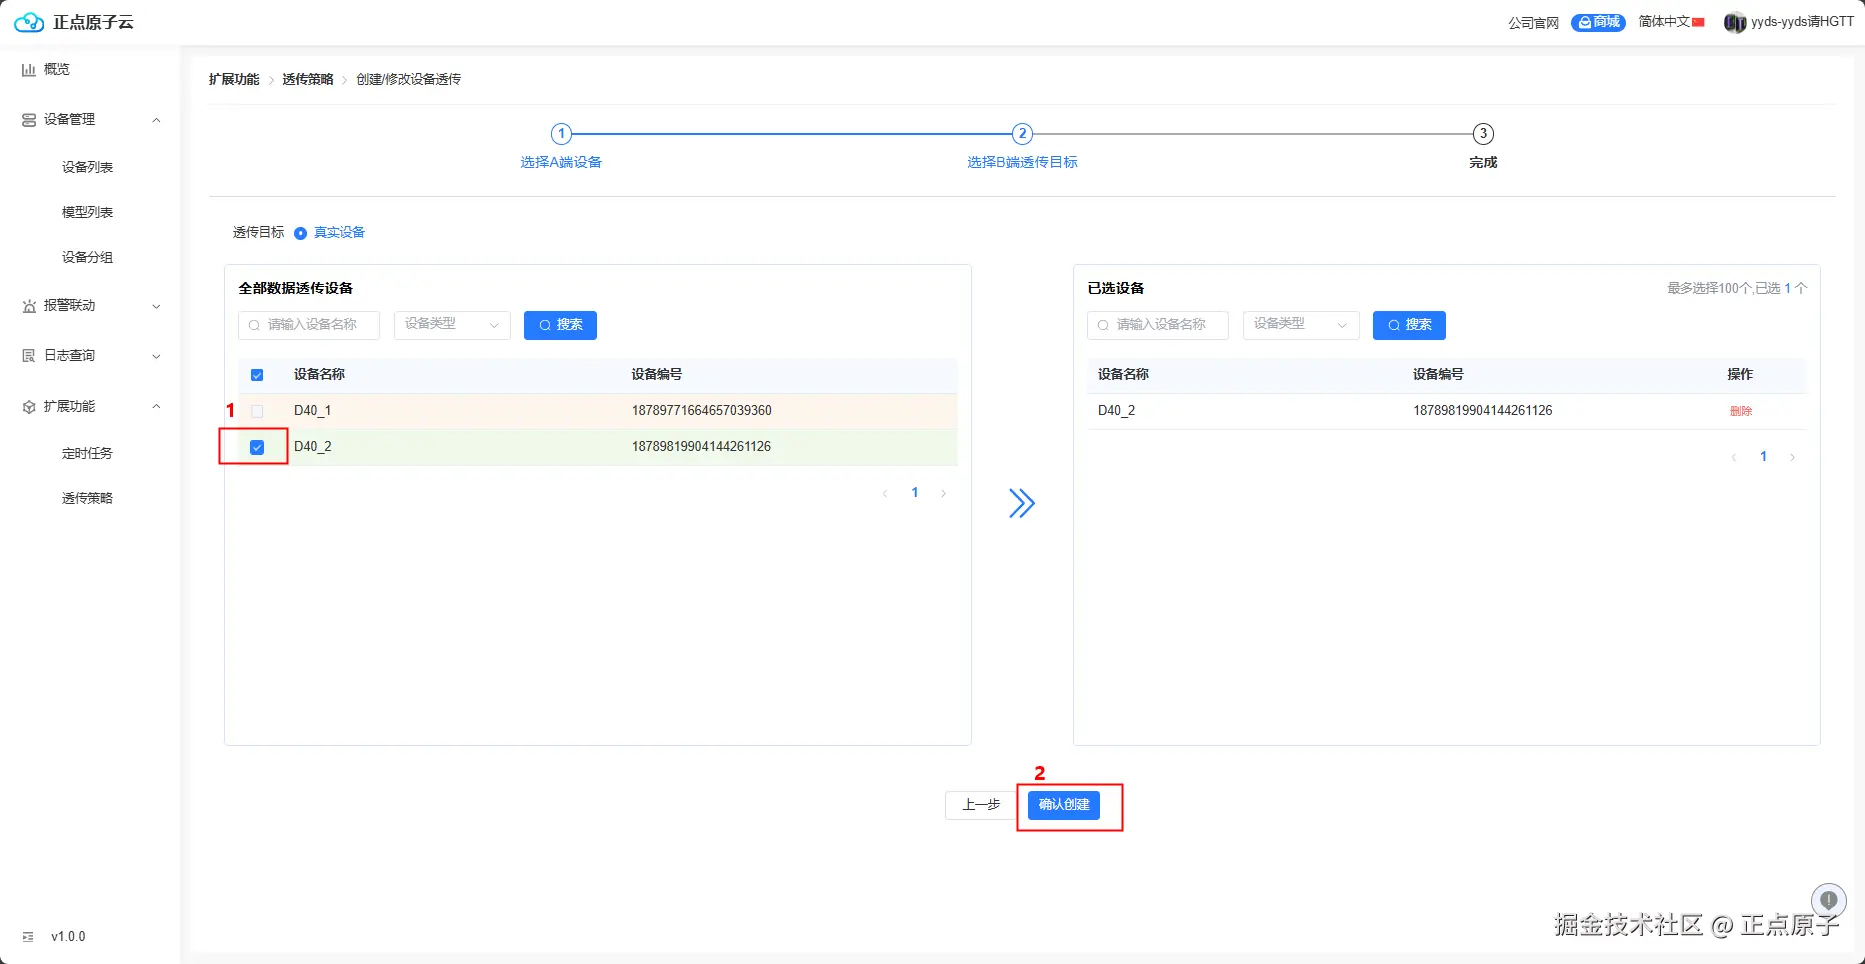Image resolution: width=1865 pixels, height=964 pixels.
Task: Collapse the 扩展功能 menu chevron
Action: point(156,407)
